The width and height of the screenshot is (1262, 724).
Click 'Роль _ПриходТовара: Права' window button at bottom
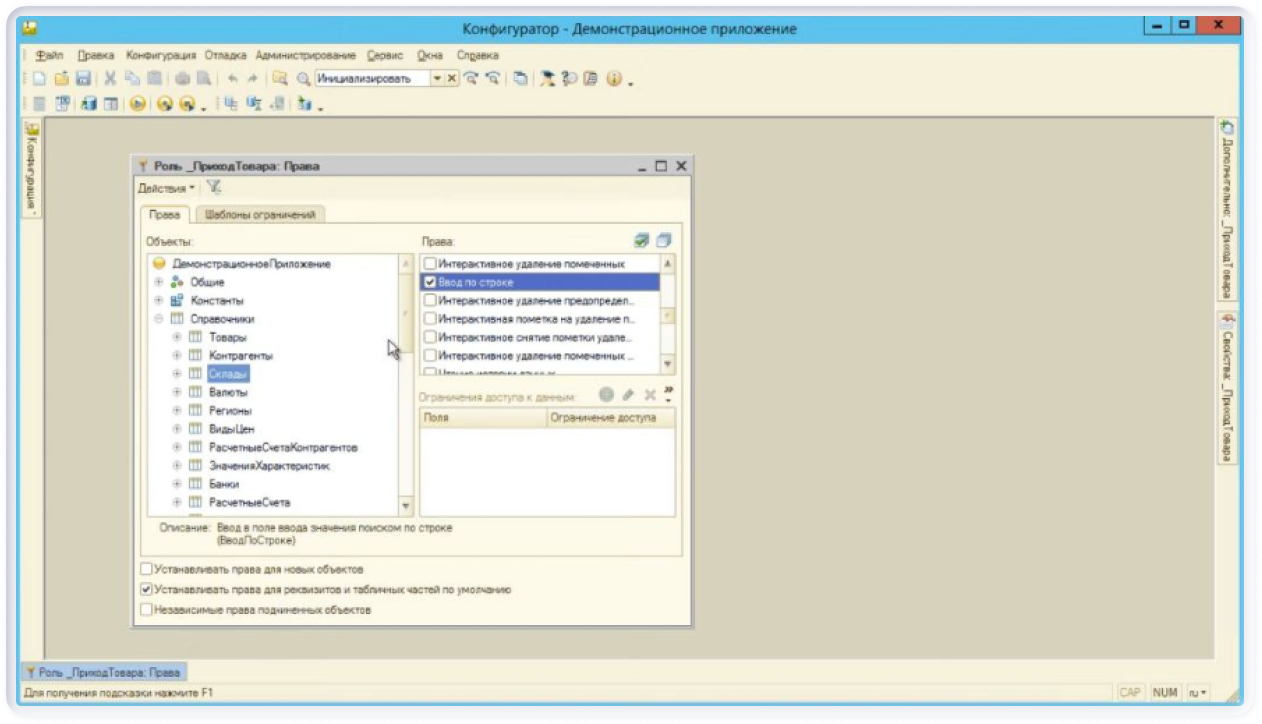coord(103,672)
